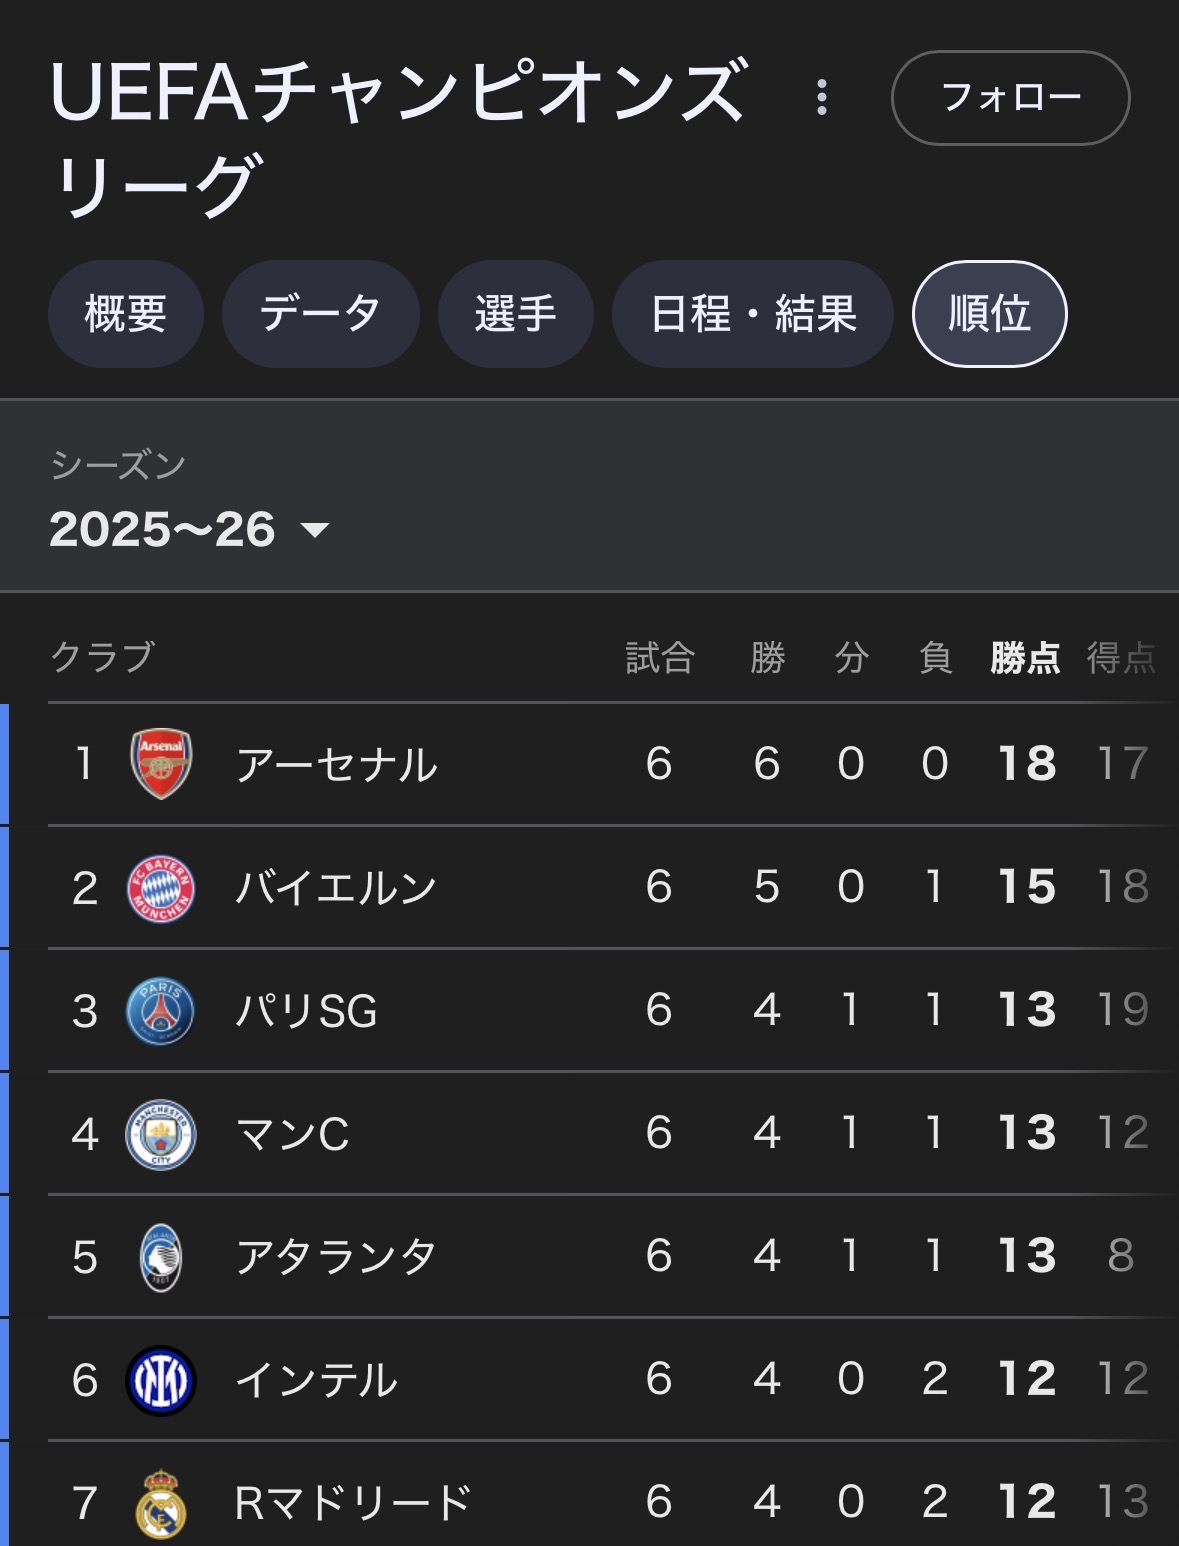Screen dimensions: 1179x1546
Task: Select the 順位 standings tab
Action: (x=989, y=314)
